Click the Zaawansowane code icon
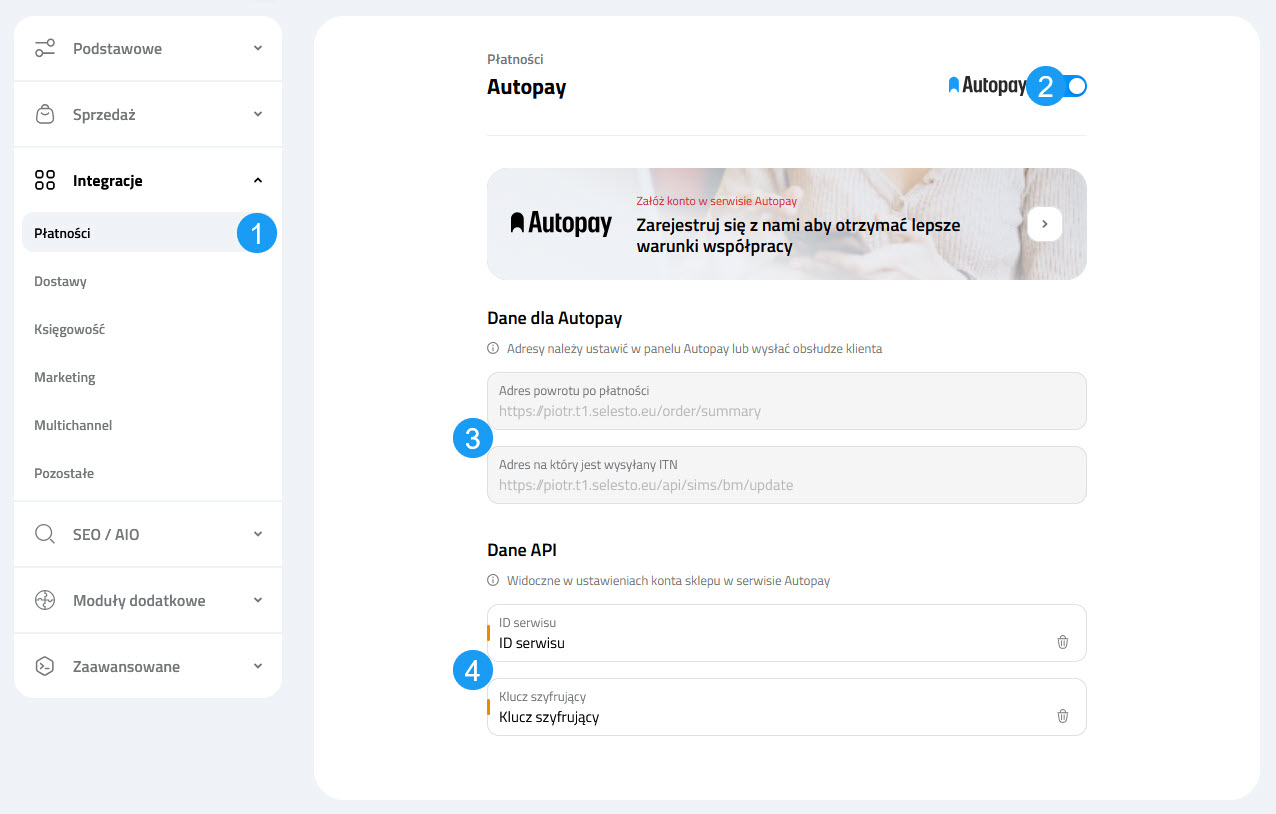 point(45,667)
